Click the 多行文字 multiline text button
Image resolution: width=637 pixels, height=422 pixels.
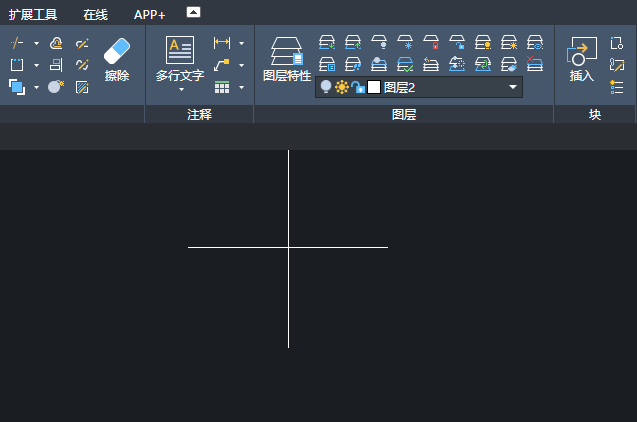tap(180, 59)
